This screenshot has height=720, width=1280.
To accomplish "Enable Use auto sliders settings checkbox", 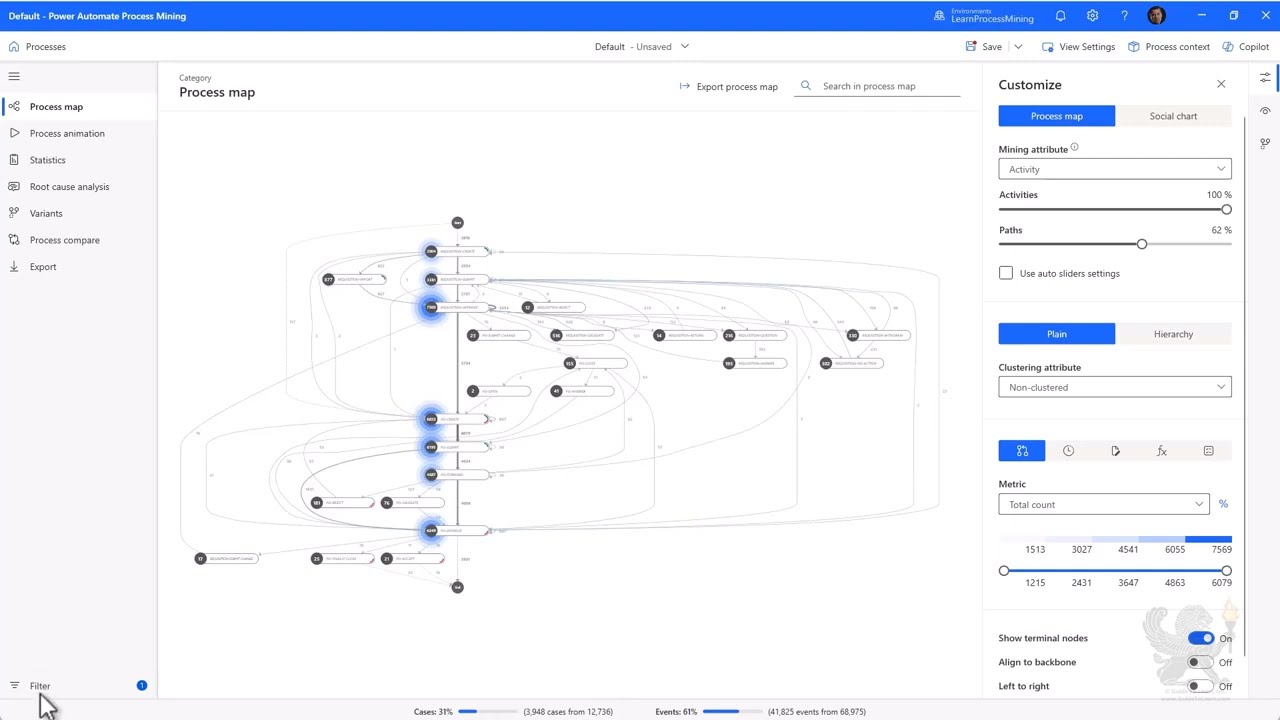I will 1006,273.
